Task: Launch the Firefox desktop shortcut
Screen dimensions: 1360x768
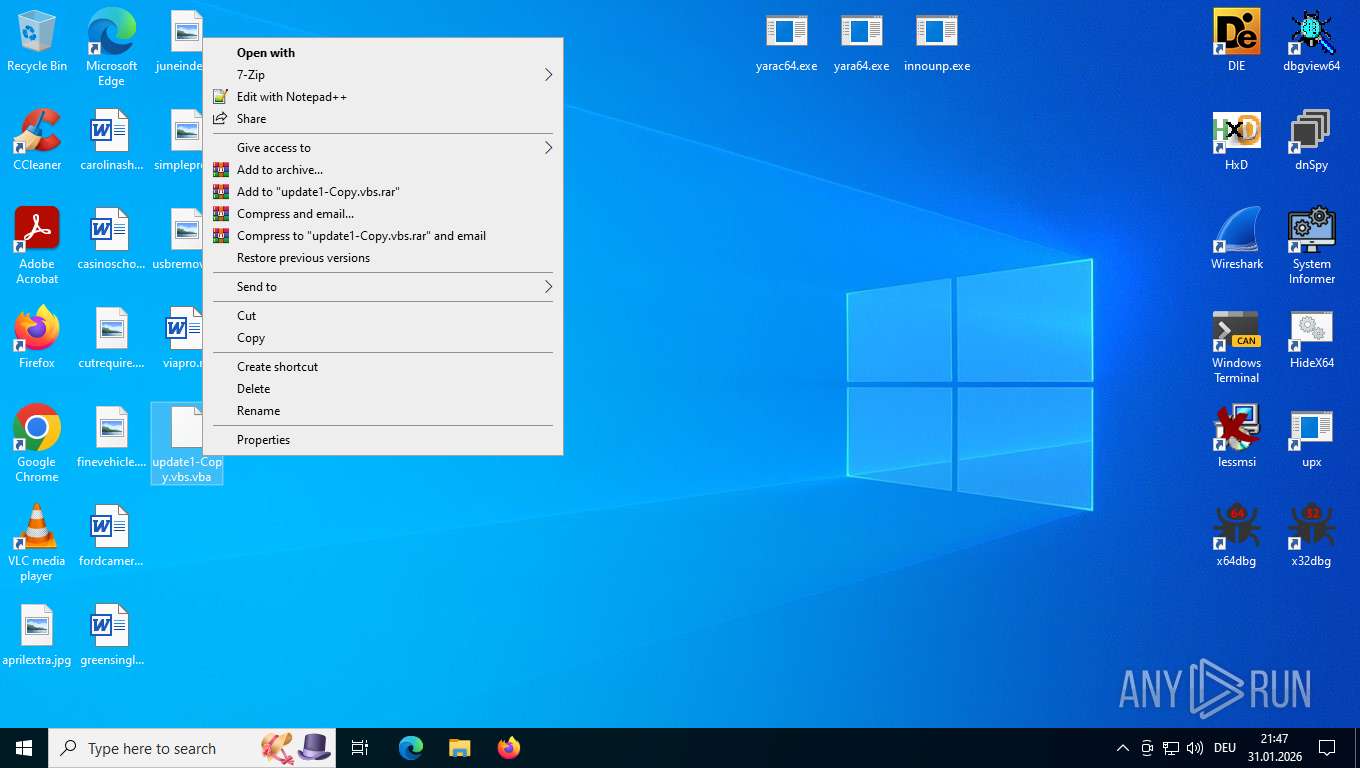Action: [x=37, y=338]
